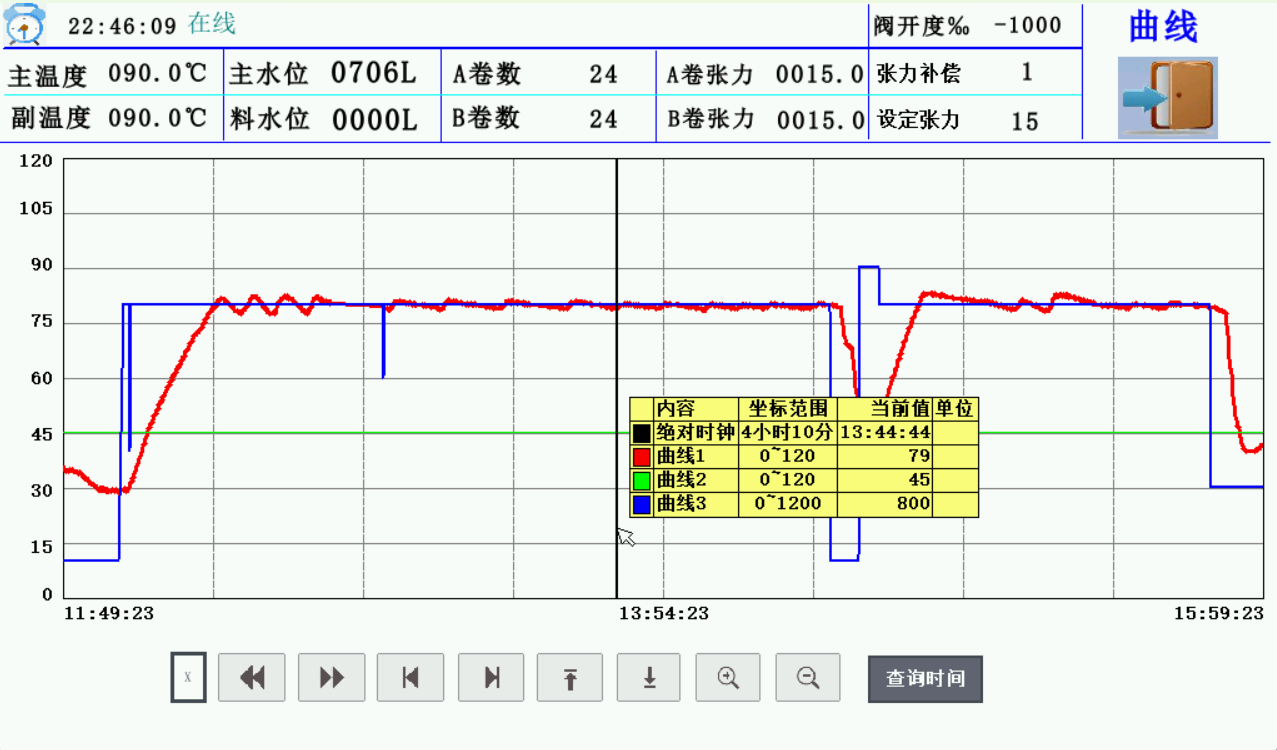Click the 设定张力 value 15
Viewport: 1277px width, 750px height.
(x=1025, y=122)
